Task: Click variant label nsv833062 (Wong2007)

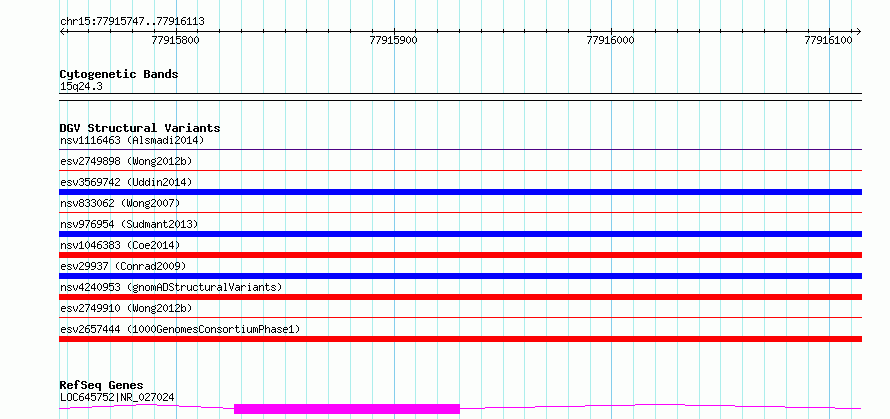Action: [120, 203]
